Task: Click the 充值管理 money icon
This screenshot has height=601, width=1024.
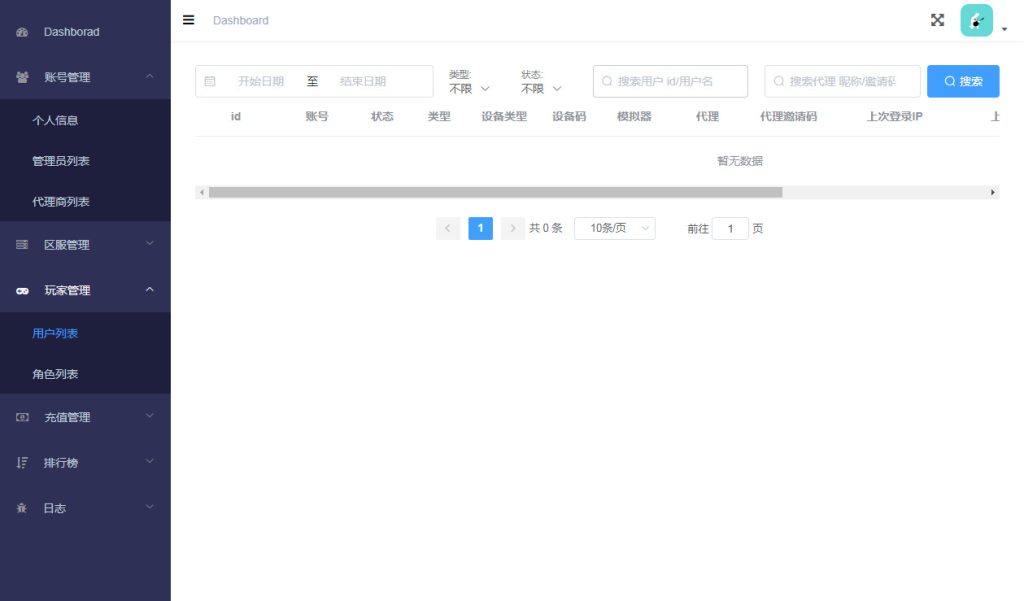Action: (x=22, y=417)
